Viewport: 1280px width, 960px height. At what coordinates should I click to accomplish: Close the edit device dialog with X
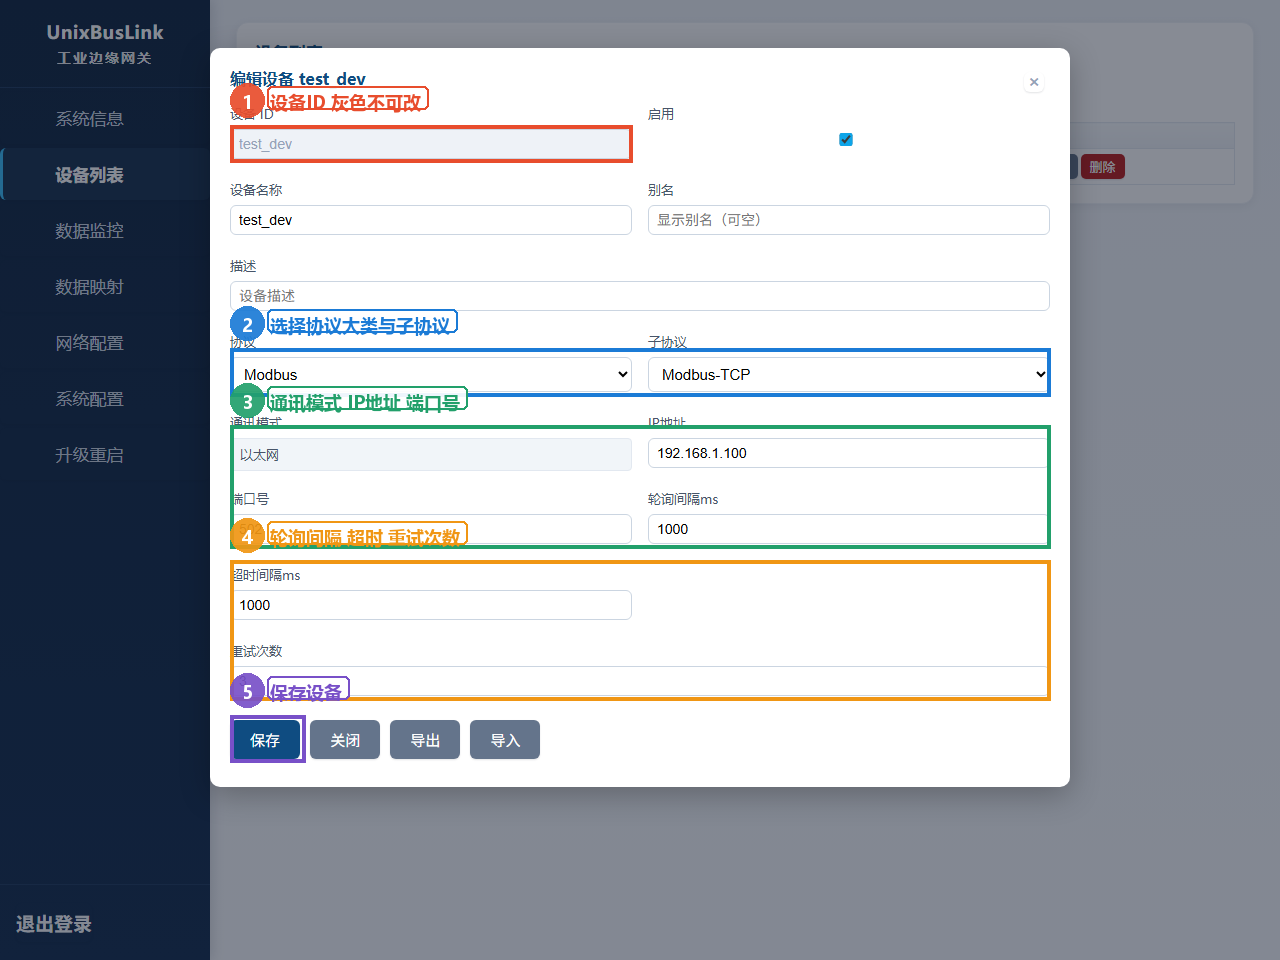click(1034, 82)
